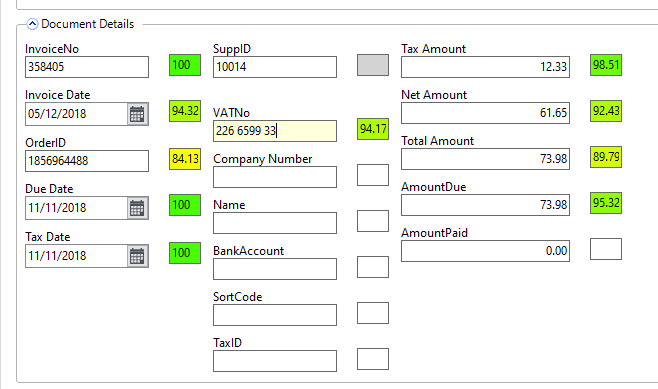The width and height of the screenshot is (658, 389).
Task: Click the Net Amount field 61.65
Action: point(486,113)
